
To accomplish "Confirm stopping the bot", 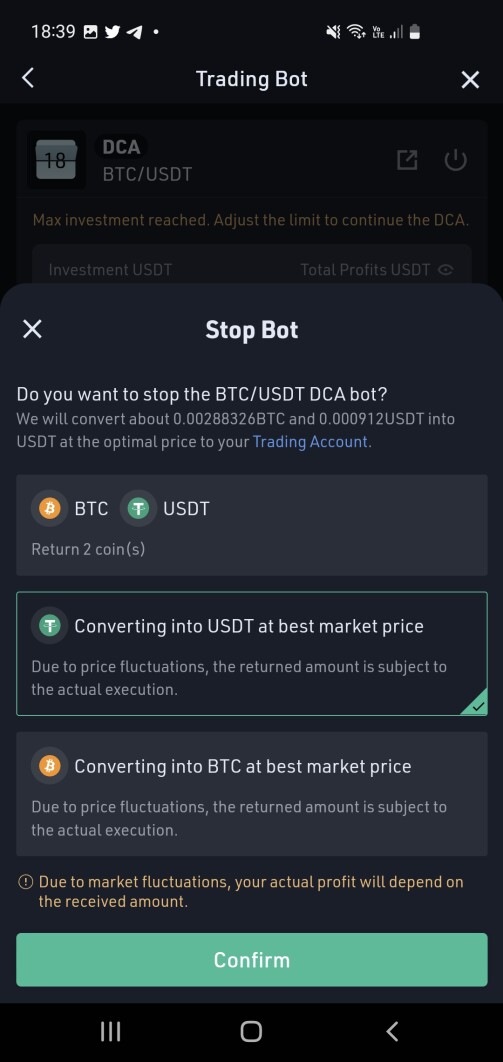I will 252,960.
